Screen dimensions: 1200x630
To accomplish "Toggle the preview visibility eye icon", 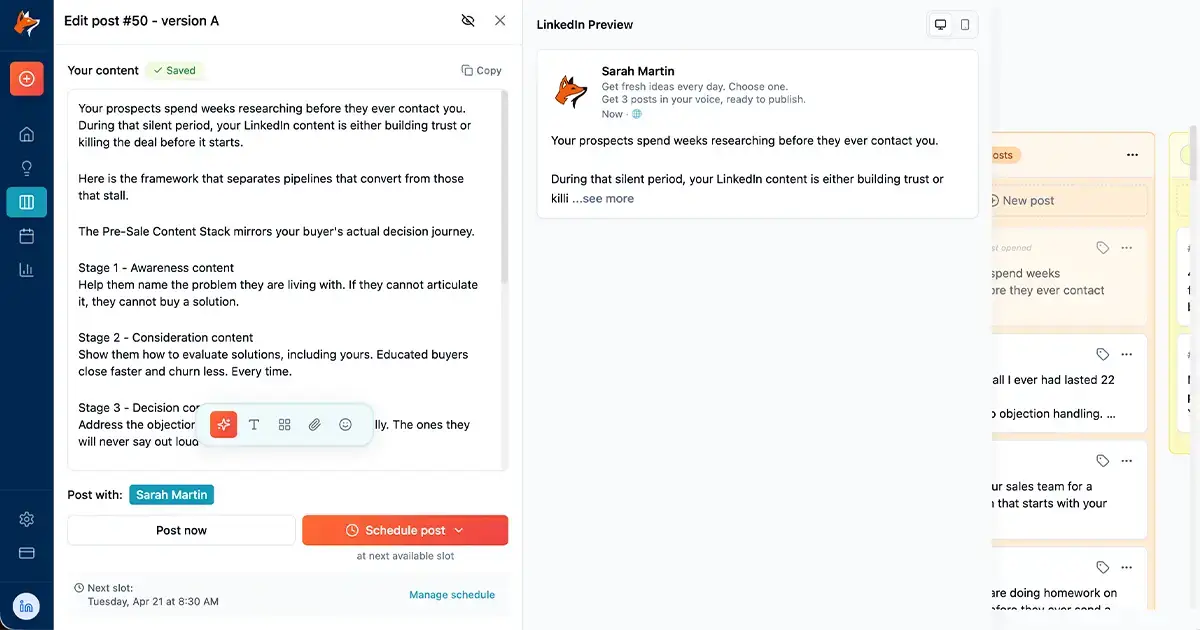I will coord(468,20).
